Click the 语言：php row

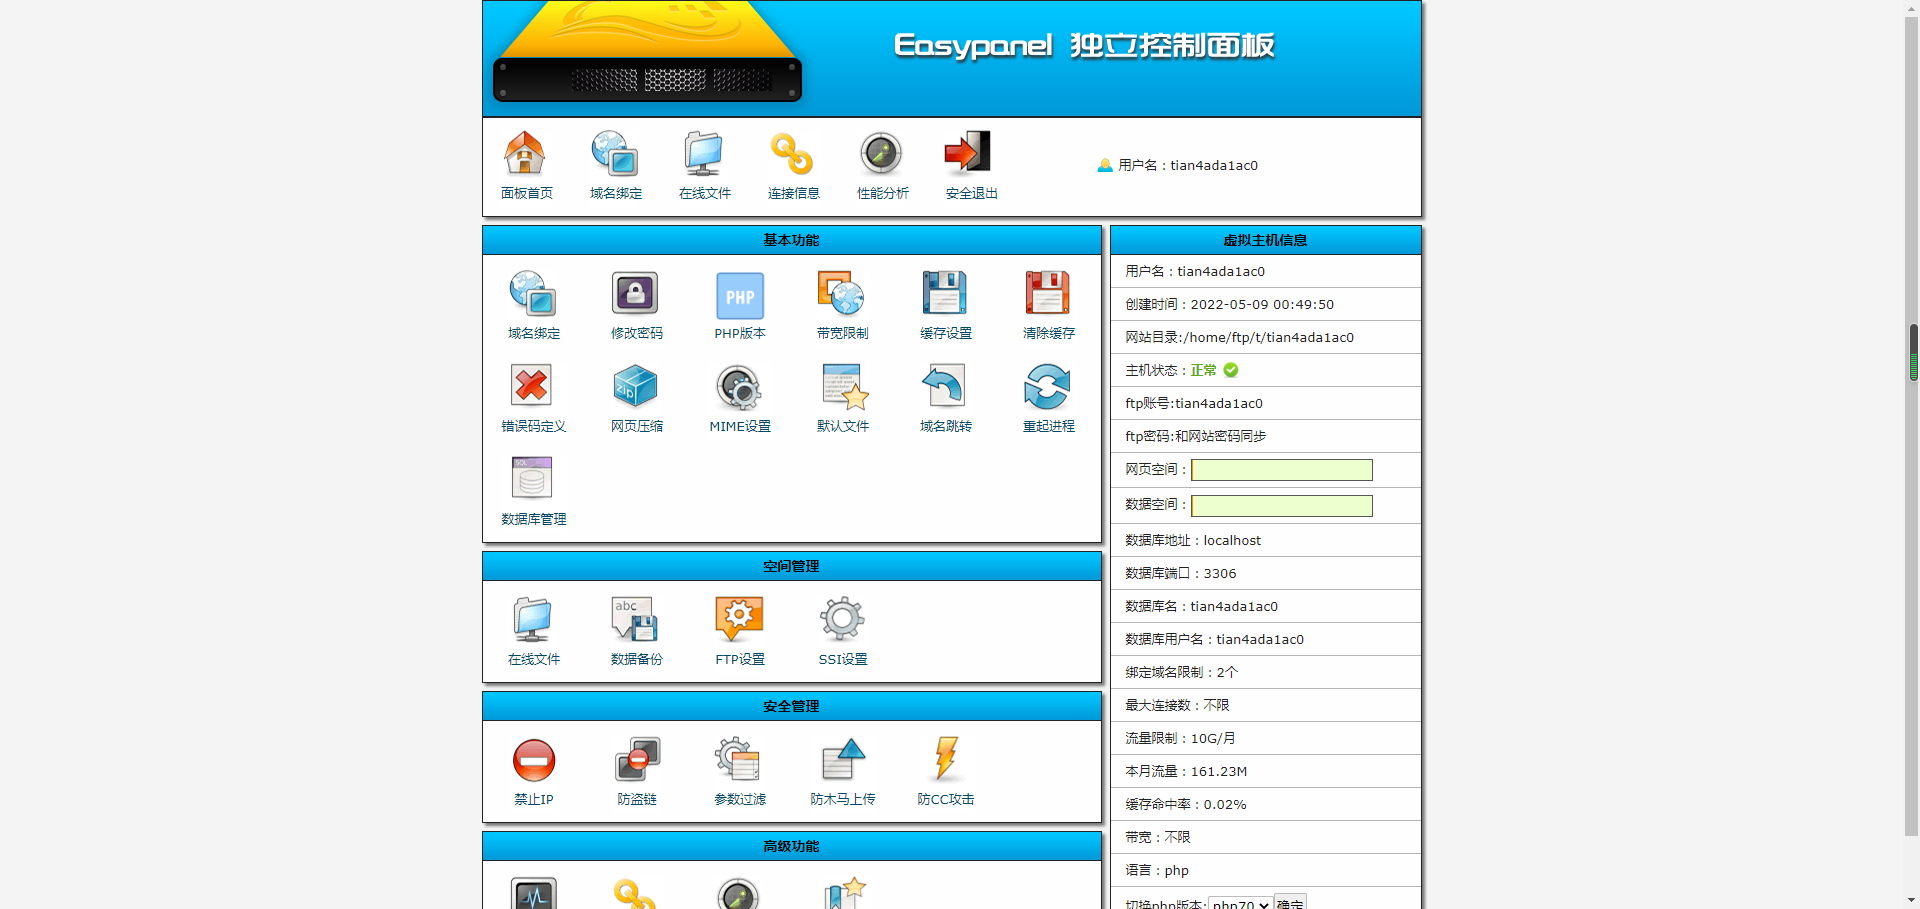tap(1266, 870)
